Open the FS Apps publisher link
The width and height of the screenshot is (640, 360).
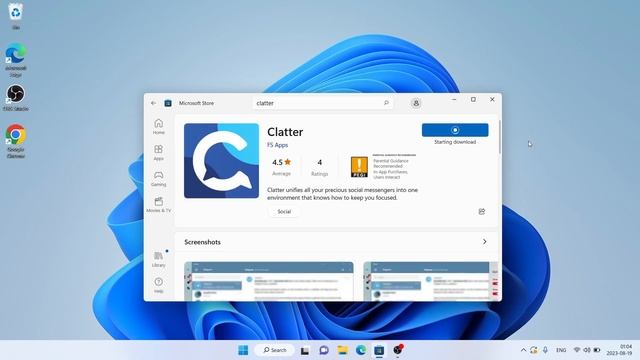[278, 145]
